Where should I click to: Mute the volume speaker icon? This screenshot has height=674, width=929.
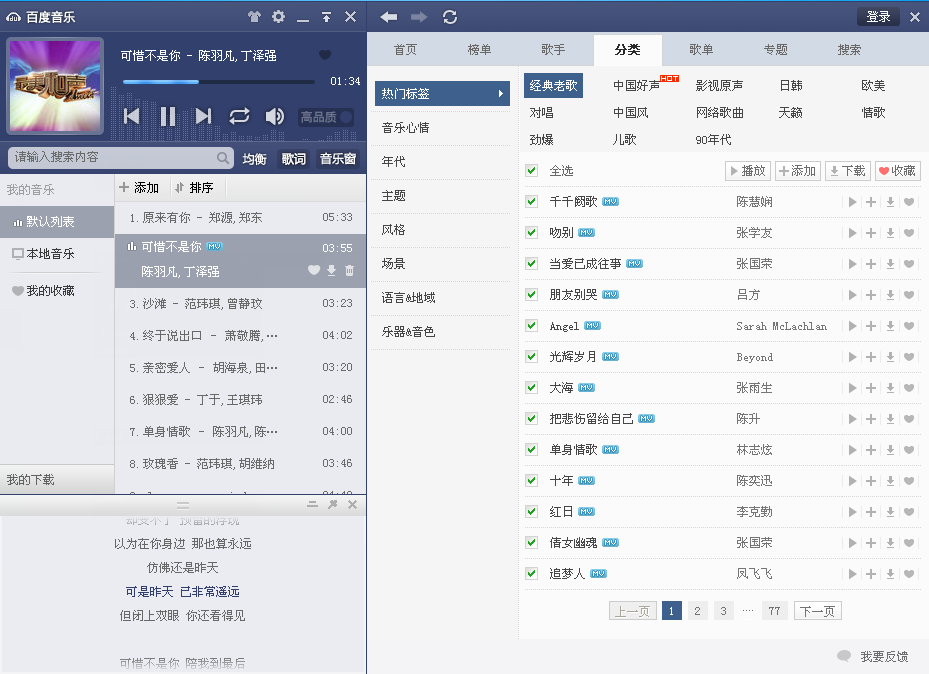click(x=274, y=117)
